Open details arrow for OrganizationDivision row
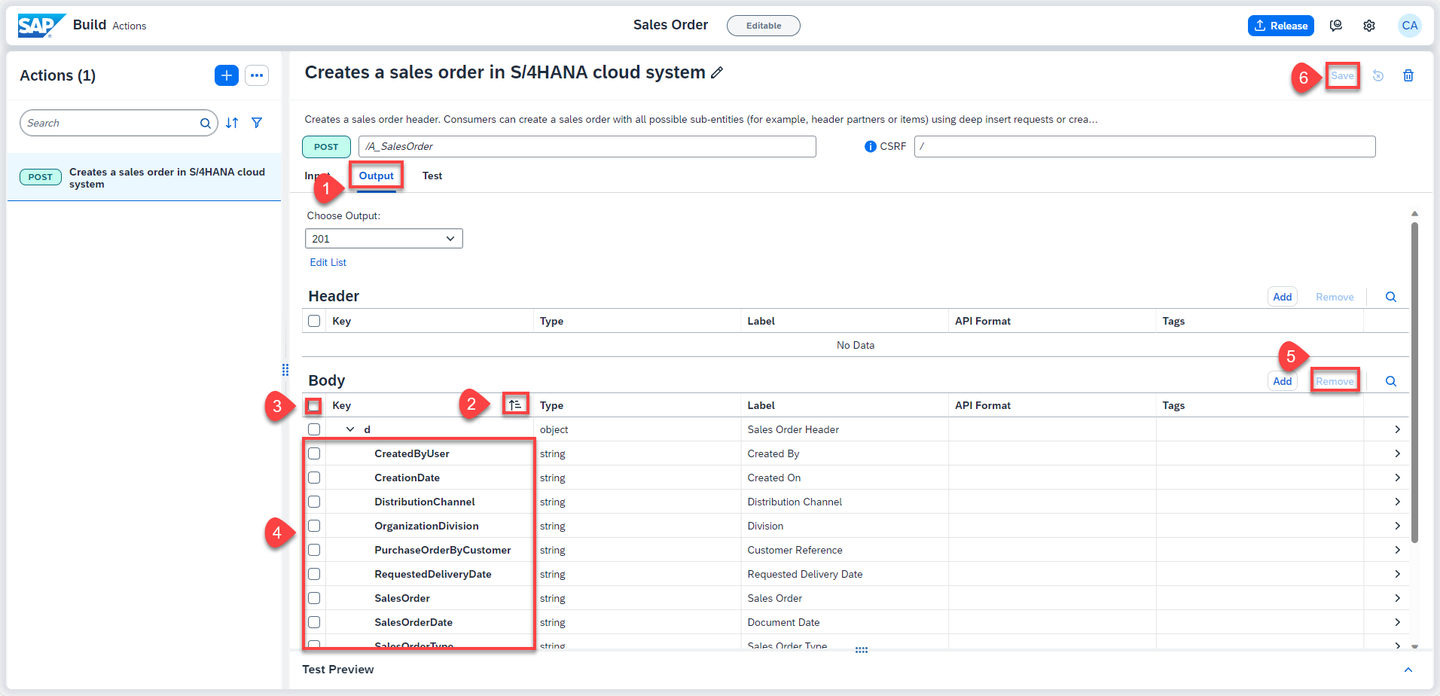The height and width of the screenshot is (696, 1440). (x=1397, y=526)
